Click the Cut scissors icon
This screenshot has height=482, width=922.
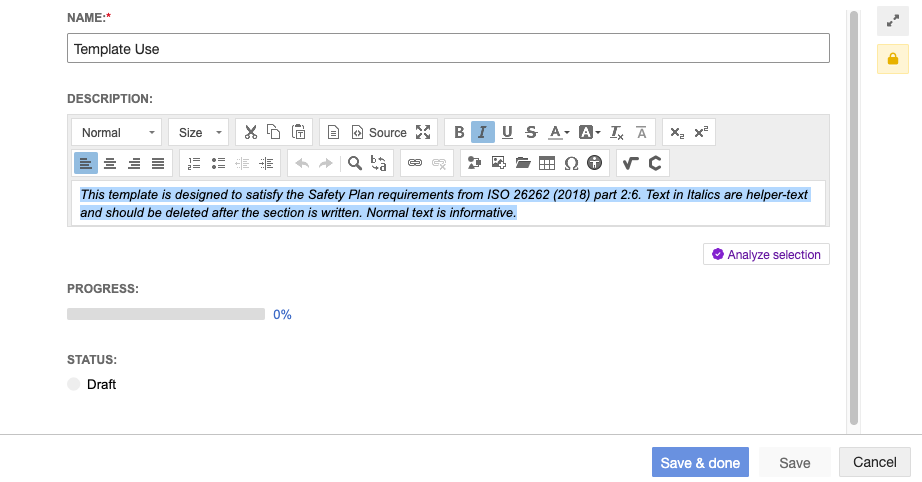coord(250,132)
